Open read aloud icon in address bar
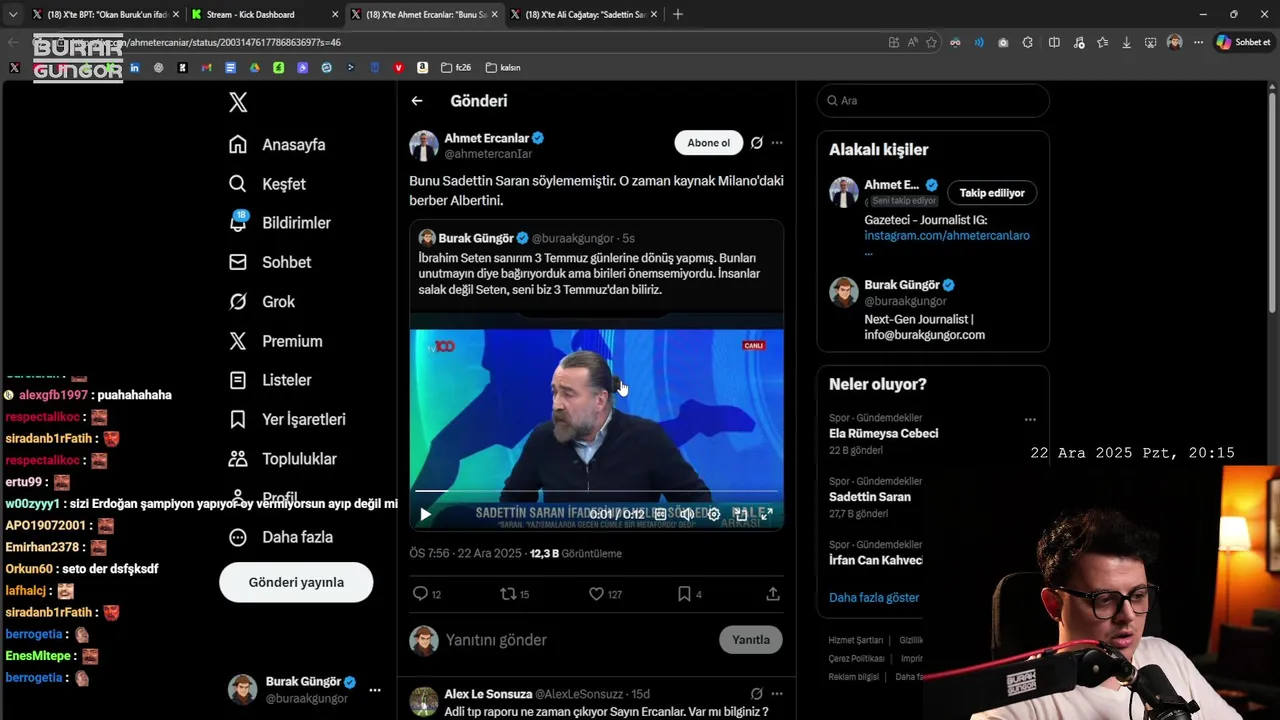1280x720 pixels. [912, 43]
